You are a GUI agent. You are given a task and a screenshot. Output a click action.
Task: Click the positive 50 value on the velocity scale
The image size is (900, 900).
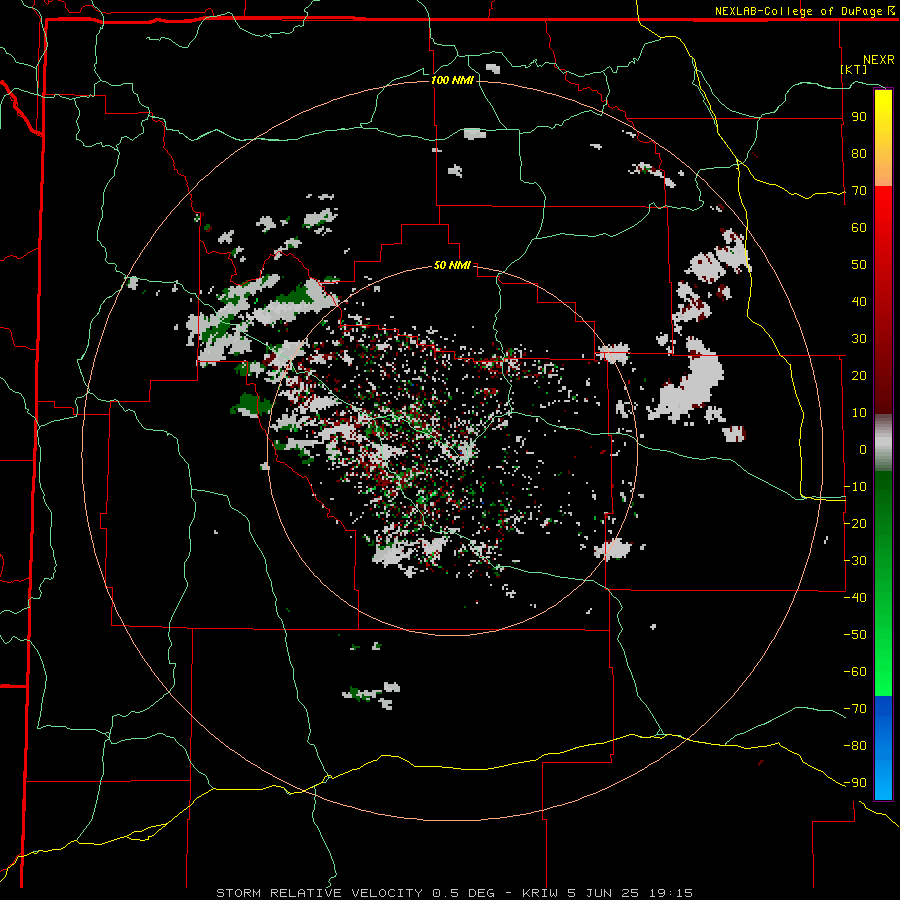point(859,265)
